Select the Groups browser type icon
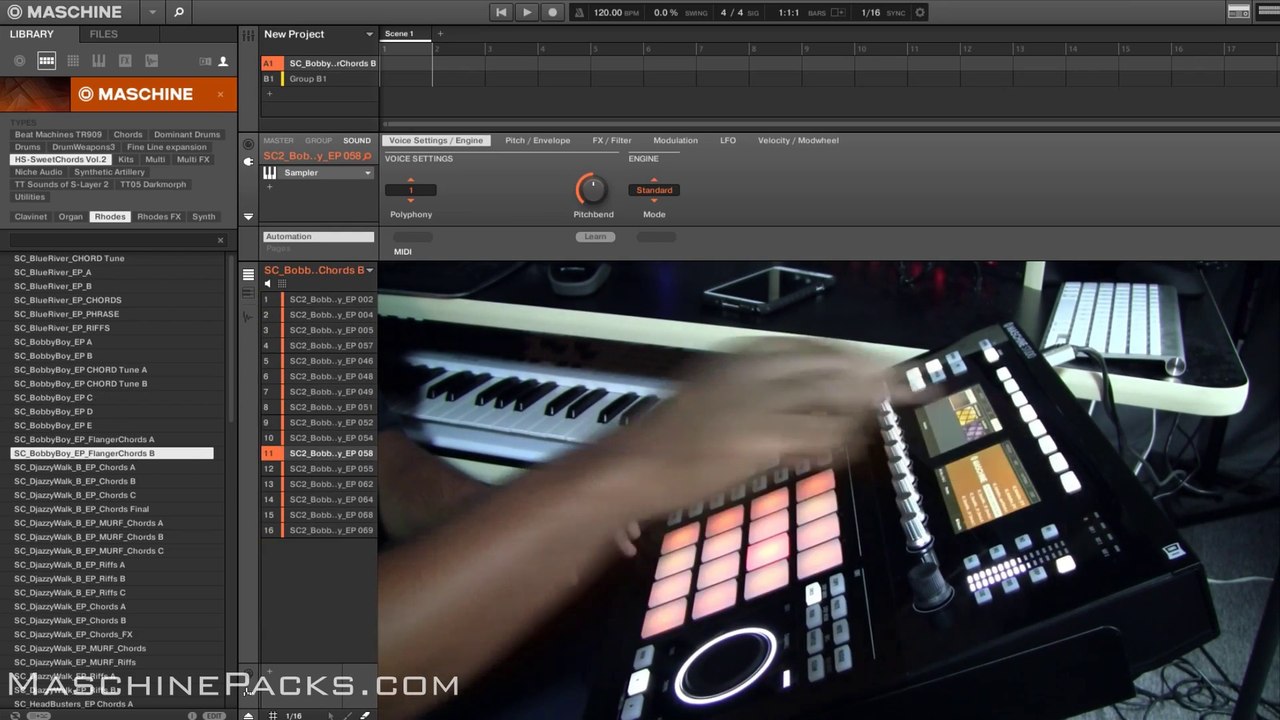The width and height of the screenshot is (1280, 720). click(x=46, y=61)
